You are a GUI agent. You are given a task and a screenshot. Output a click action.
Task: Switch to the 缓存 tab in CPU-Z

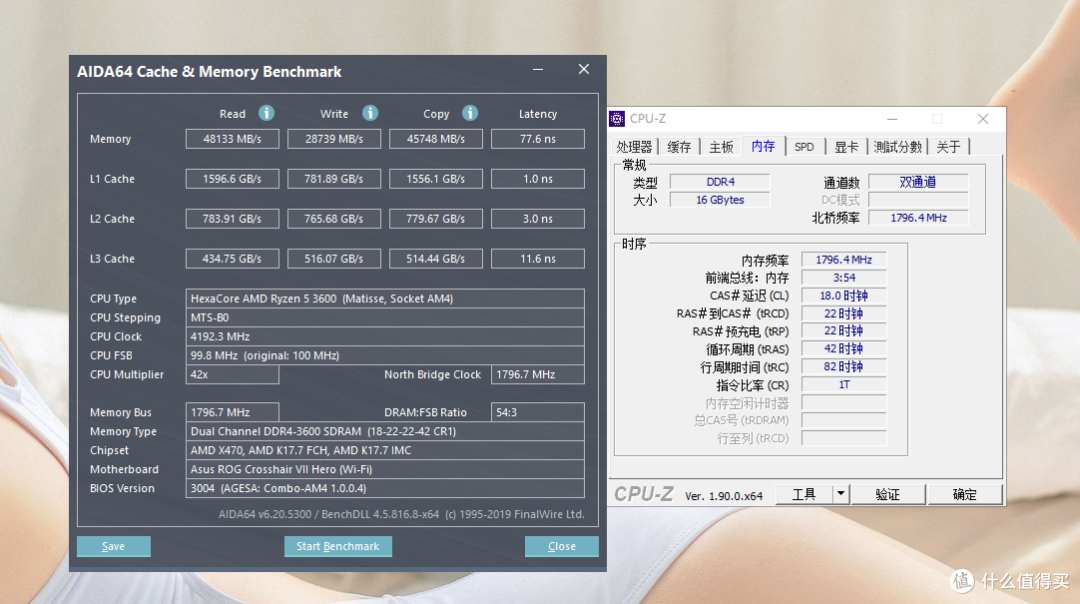tap(679, 147)
